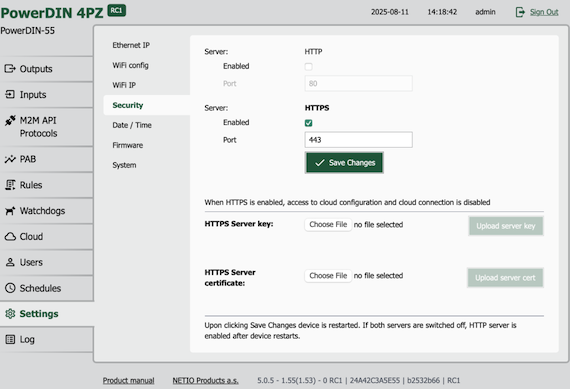Screen dimensions: 570x389
Task: Click the Inputs sidebar icon
Action: pos(10,95)
